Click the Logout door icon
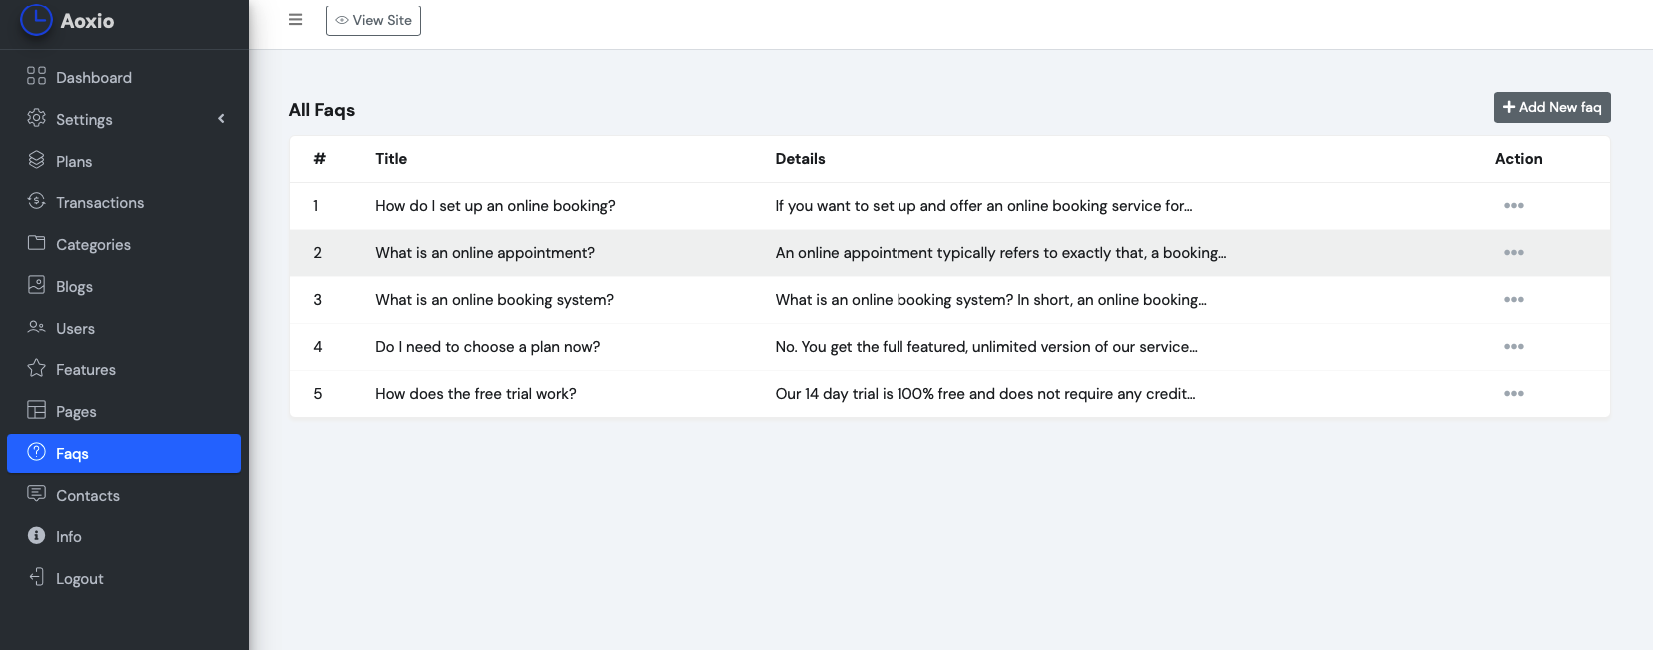The image size is (1653, 650). click(37, 577)
